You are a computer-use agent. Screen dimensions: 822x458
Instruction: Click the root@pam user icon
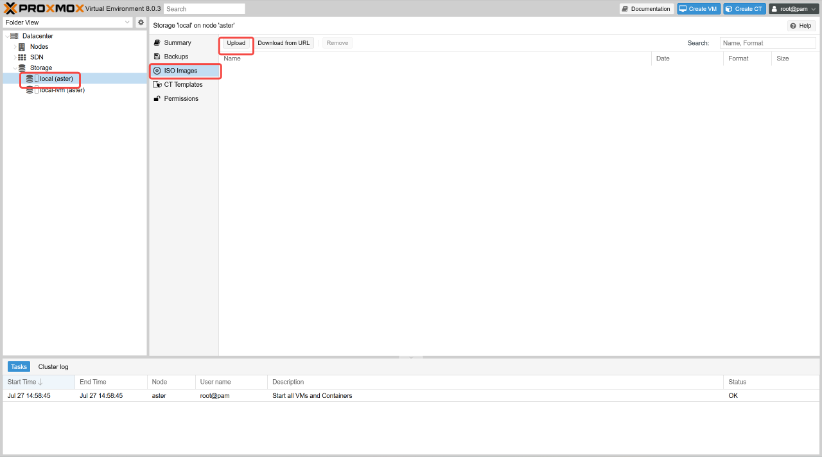(x=774, y=9)
